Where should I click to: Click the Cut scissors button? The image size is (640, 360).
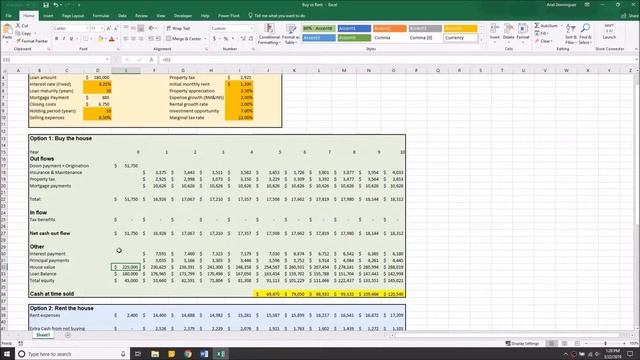click(x=22, y=26)
